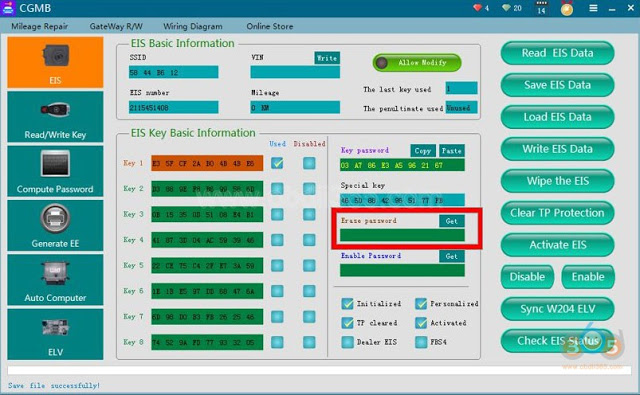Copy the key password
This screenshot has width=640, height=395.
[422, 151]
